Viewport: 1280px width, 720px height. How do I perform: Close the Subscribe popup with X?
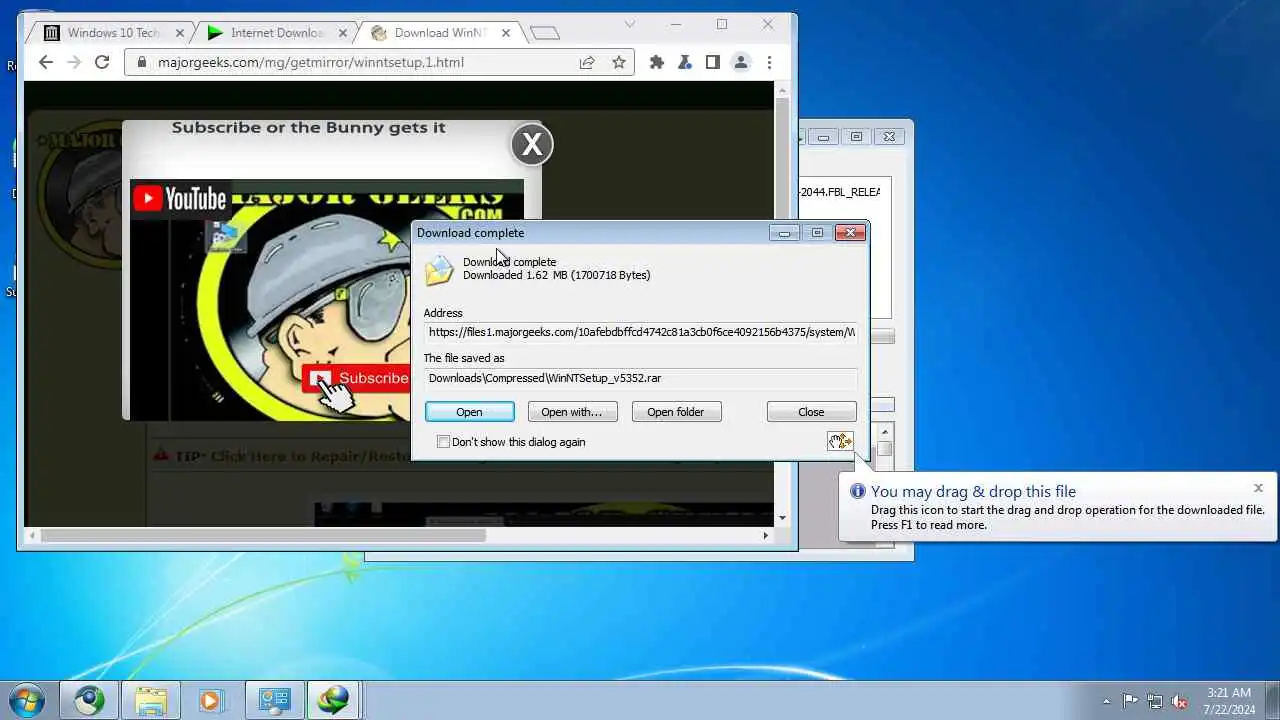[x=532, y=145]
